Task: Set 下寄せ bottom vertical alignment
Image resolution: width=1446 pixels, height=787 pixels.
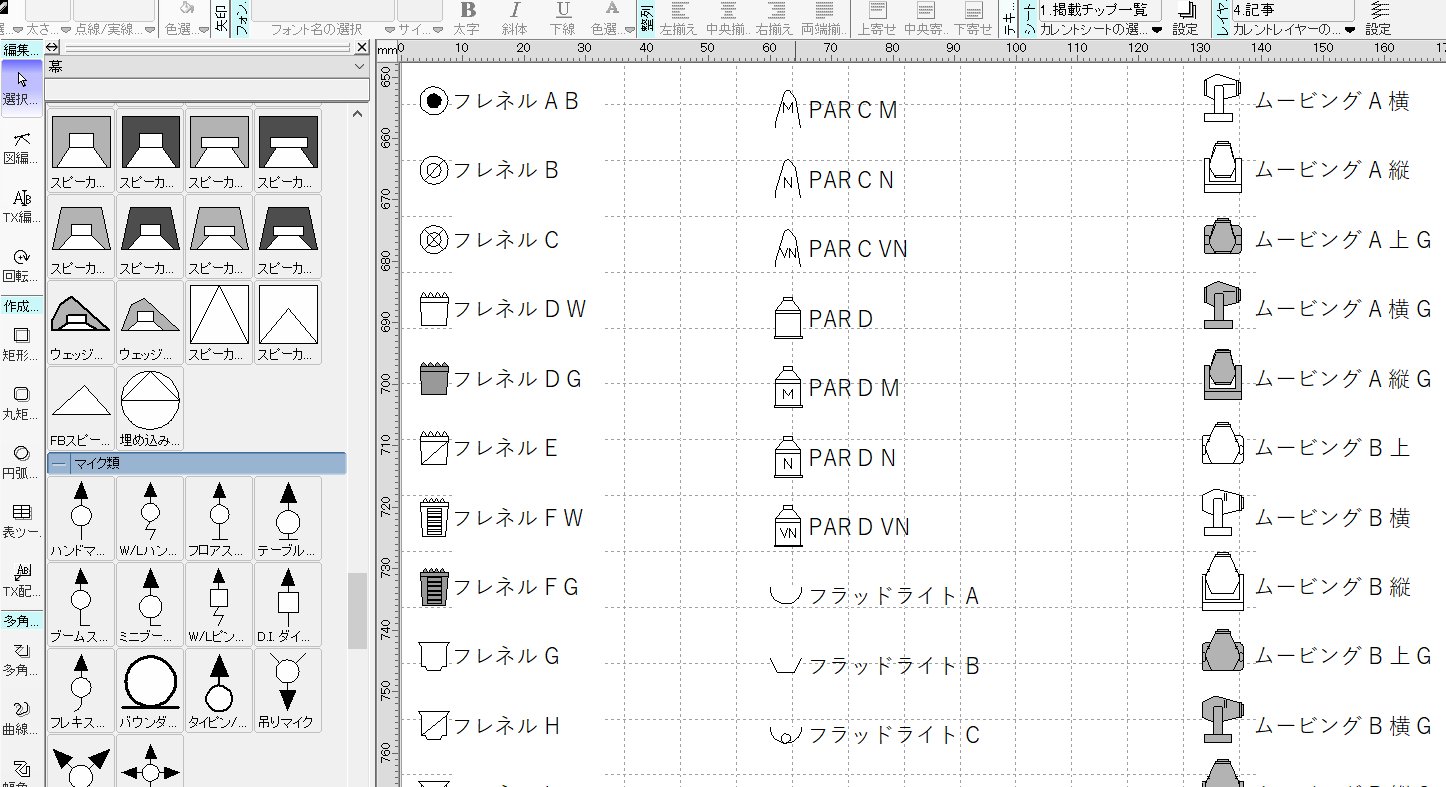Action: click(973, 18)
